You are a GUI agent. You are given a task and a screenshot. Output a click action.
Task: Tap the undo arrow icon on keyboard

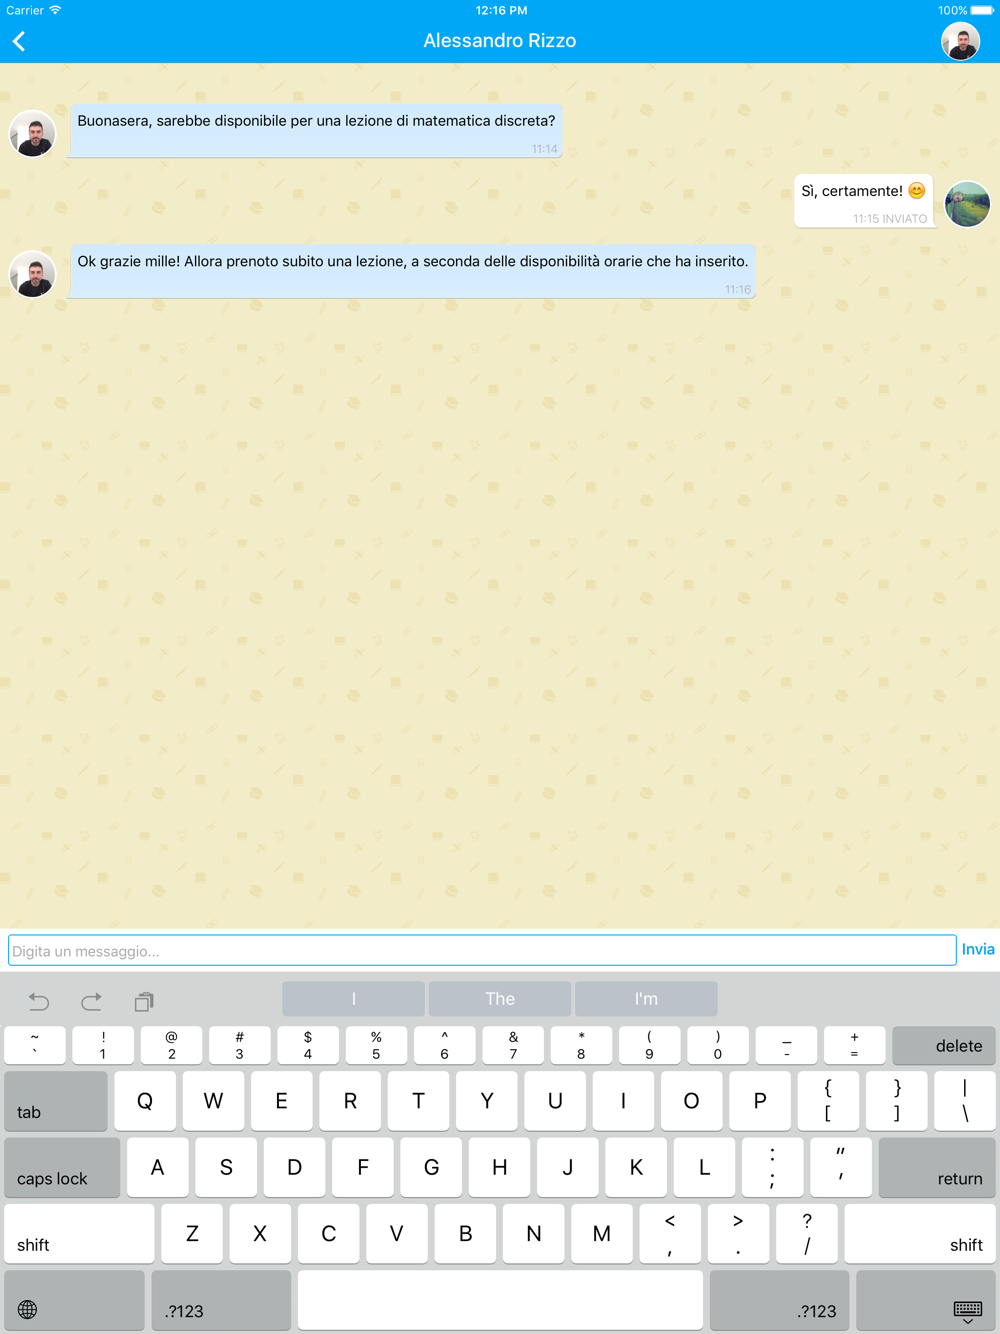click(x=39, y=1001)
